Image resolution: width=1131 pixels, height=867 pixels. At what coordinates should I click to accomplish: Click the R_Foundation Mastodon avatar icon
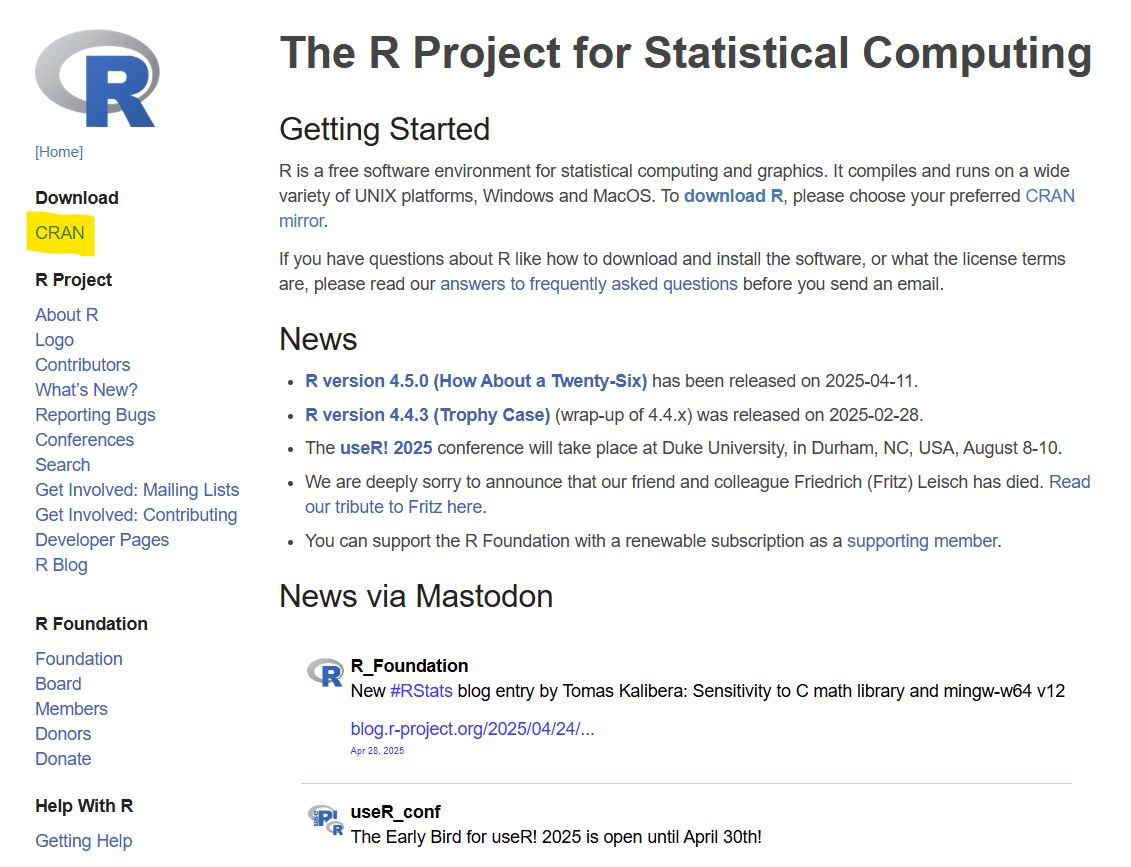point(325,673)
